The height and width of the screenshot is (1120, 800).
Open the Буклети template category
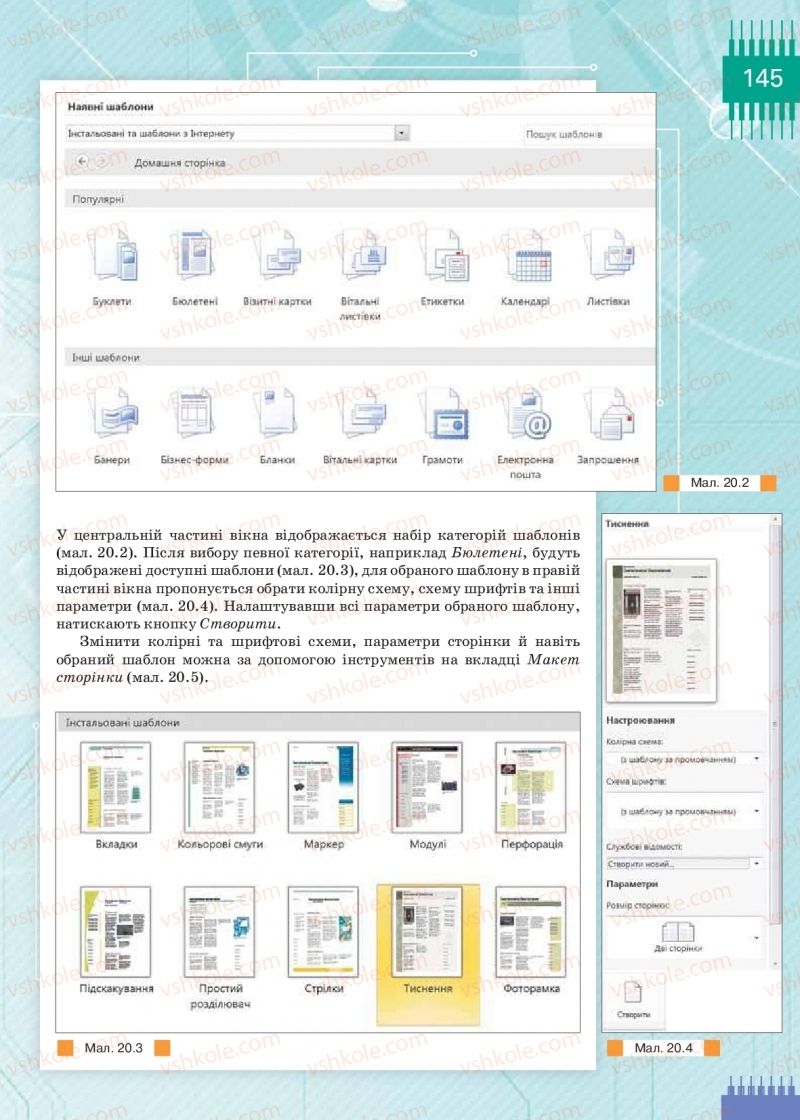[x=112, y=267]
